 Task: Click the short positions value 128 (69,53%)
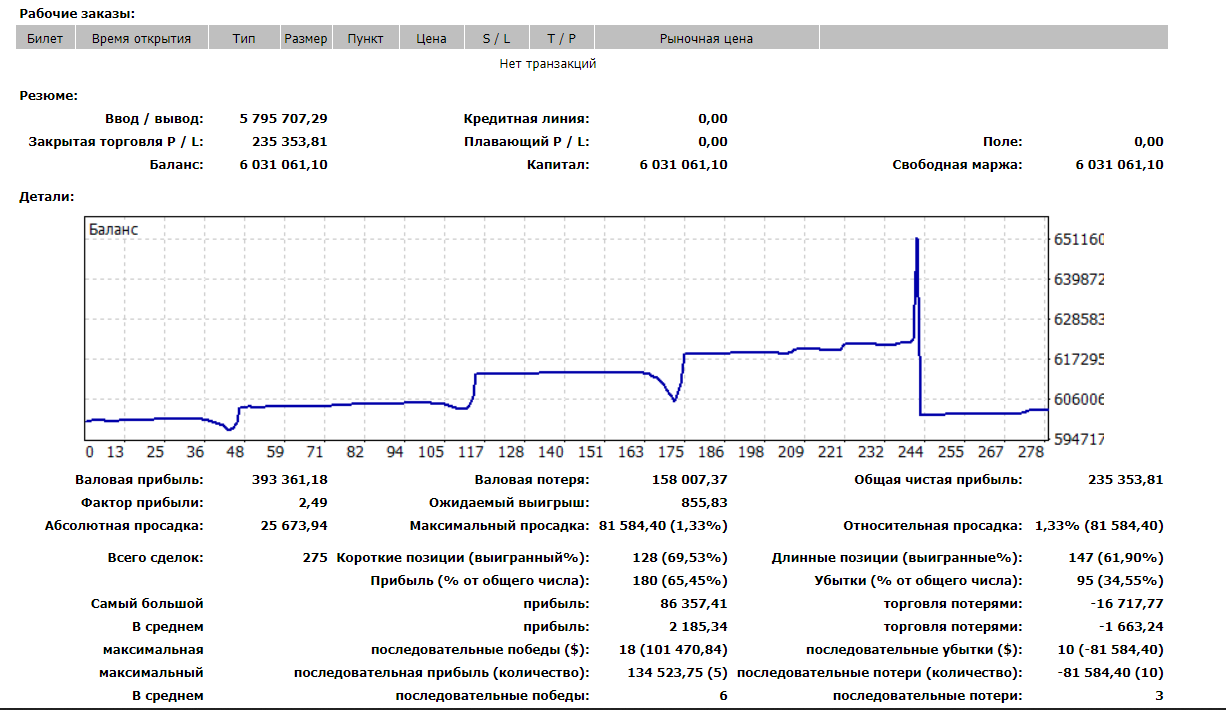click(681, 557)
